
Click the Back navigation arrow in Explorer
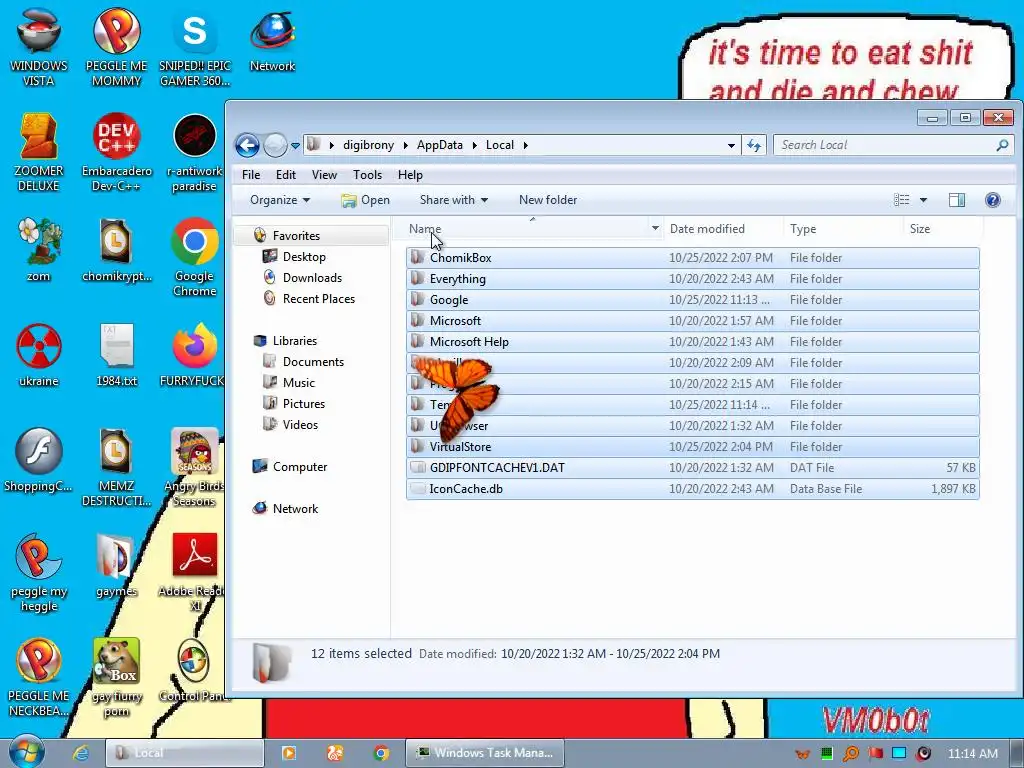[248, 145]
